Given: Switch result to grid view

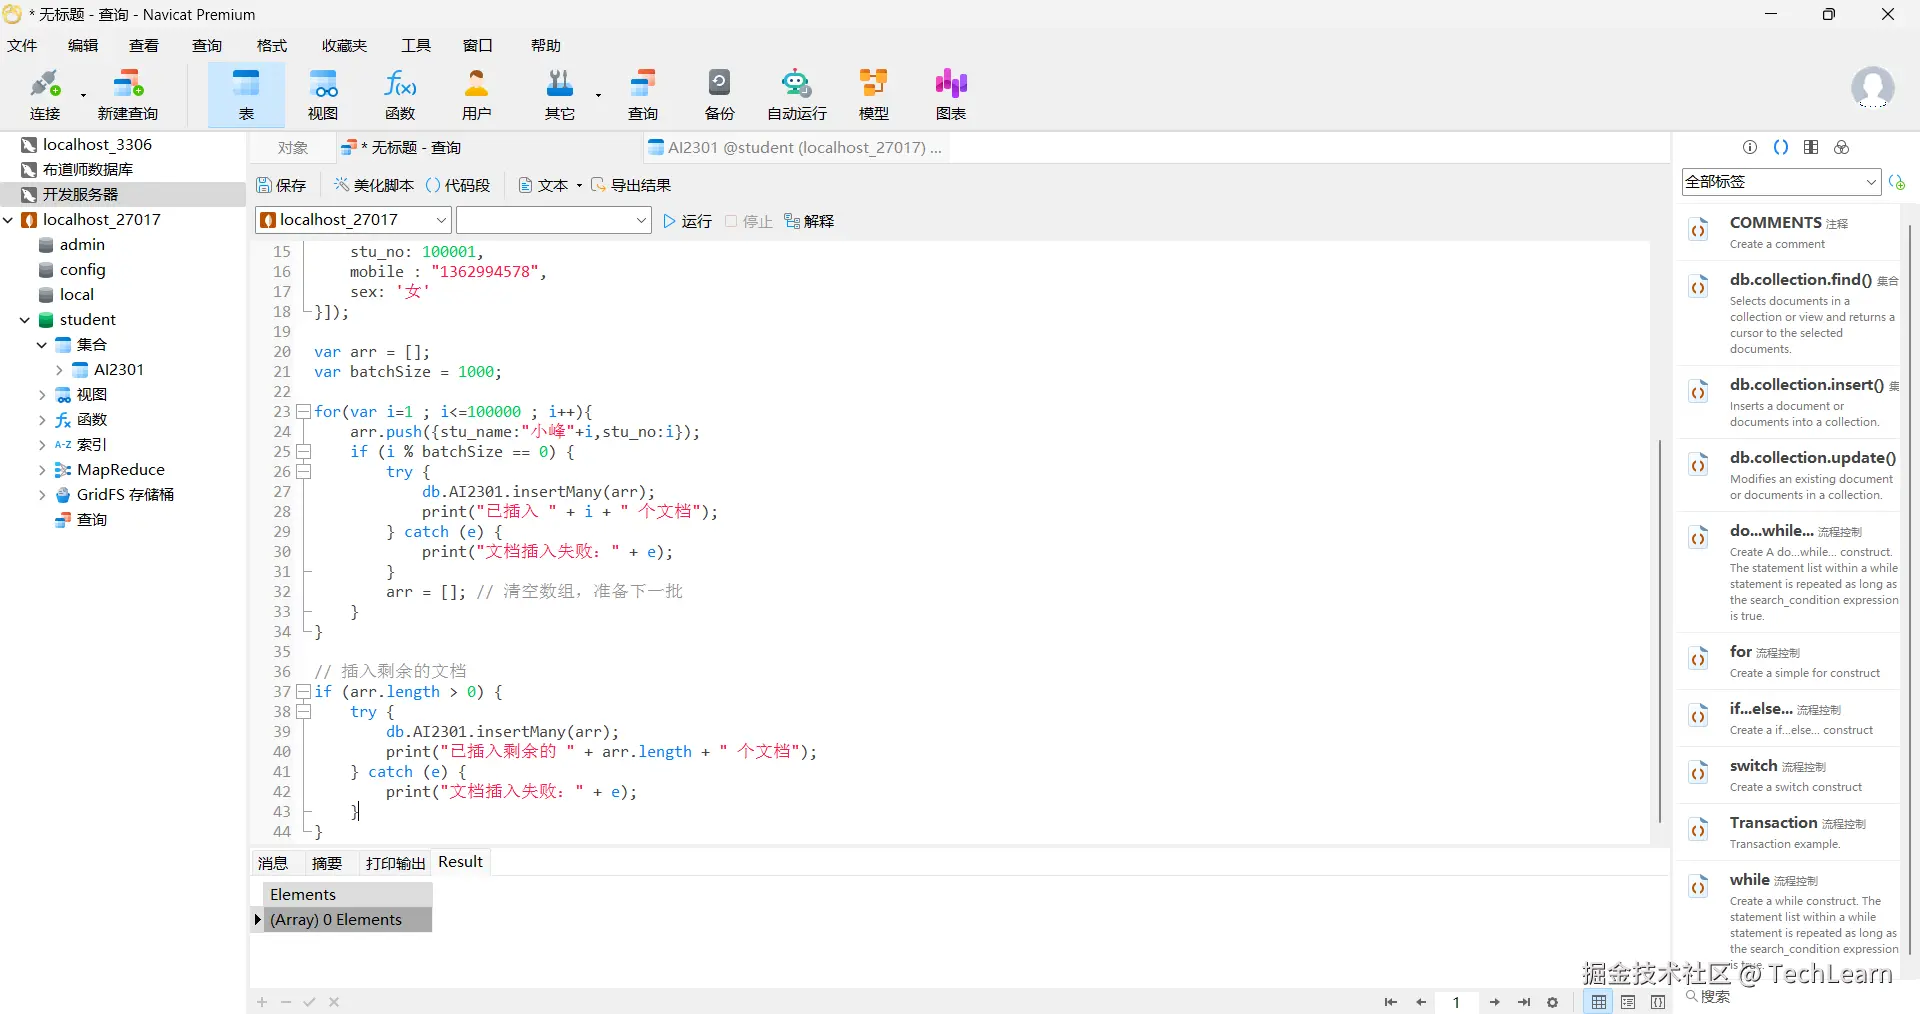Looking at the screenshot, I should pos(1599,1002).
